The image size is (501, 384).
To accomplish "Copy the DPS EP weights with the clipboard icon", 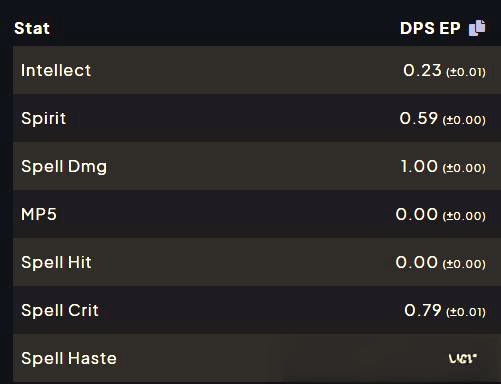I will 477,28.
